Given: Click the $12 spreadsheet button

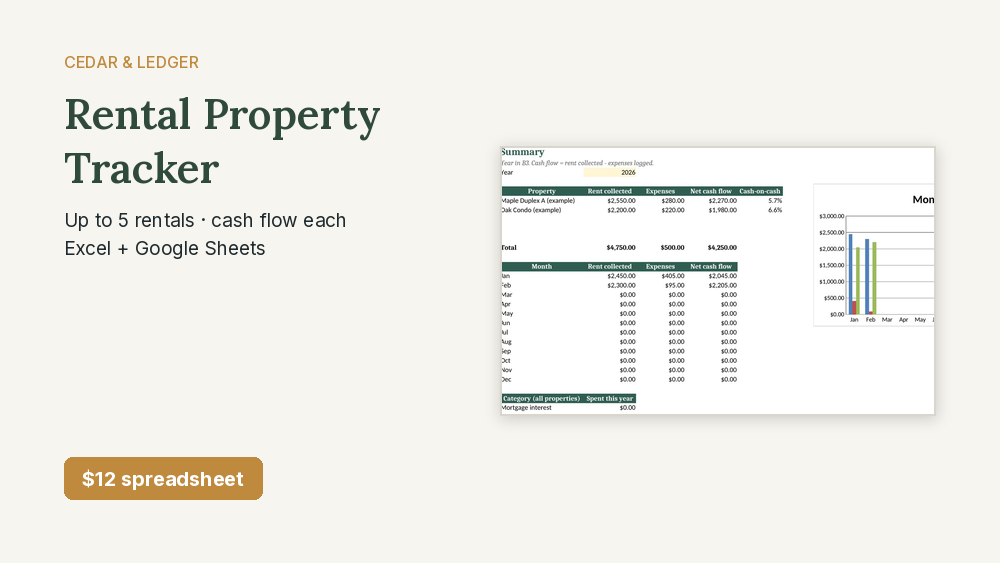Looking at the screenshot, I should click(163, 478).
